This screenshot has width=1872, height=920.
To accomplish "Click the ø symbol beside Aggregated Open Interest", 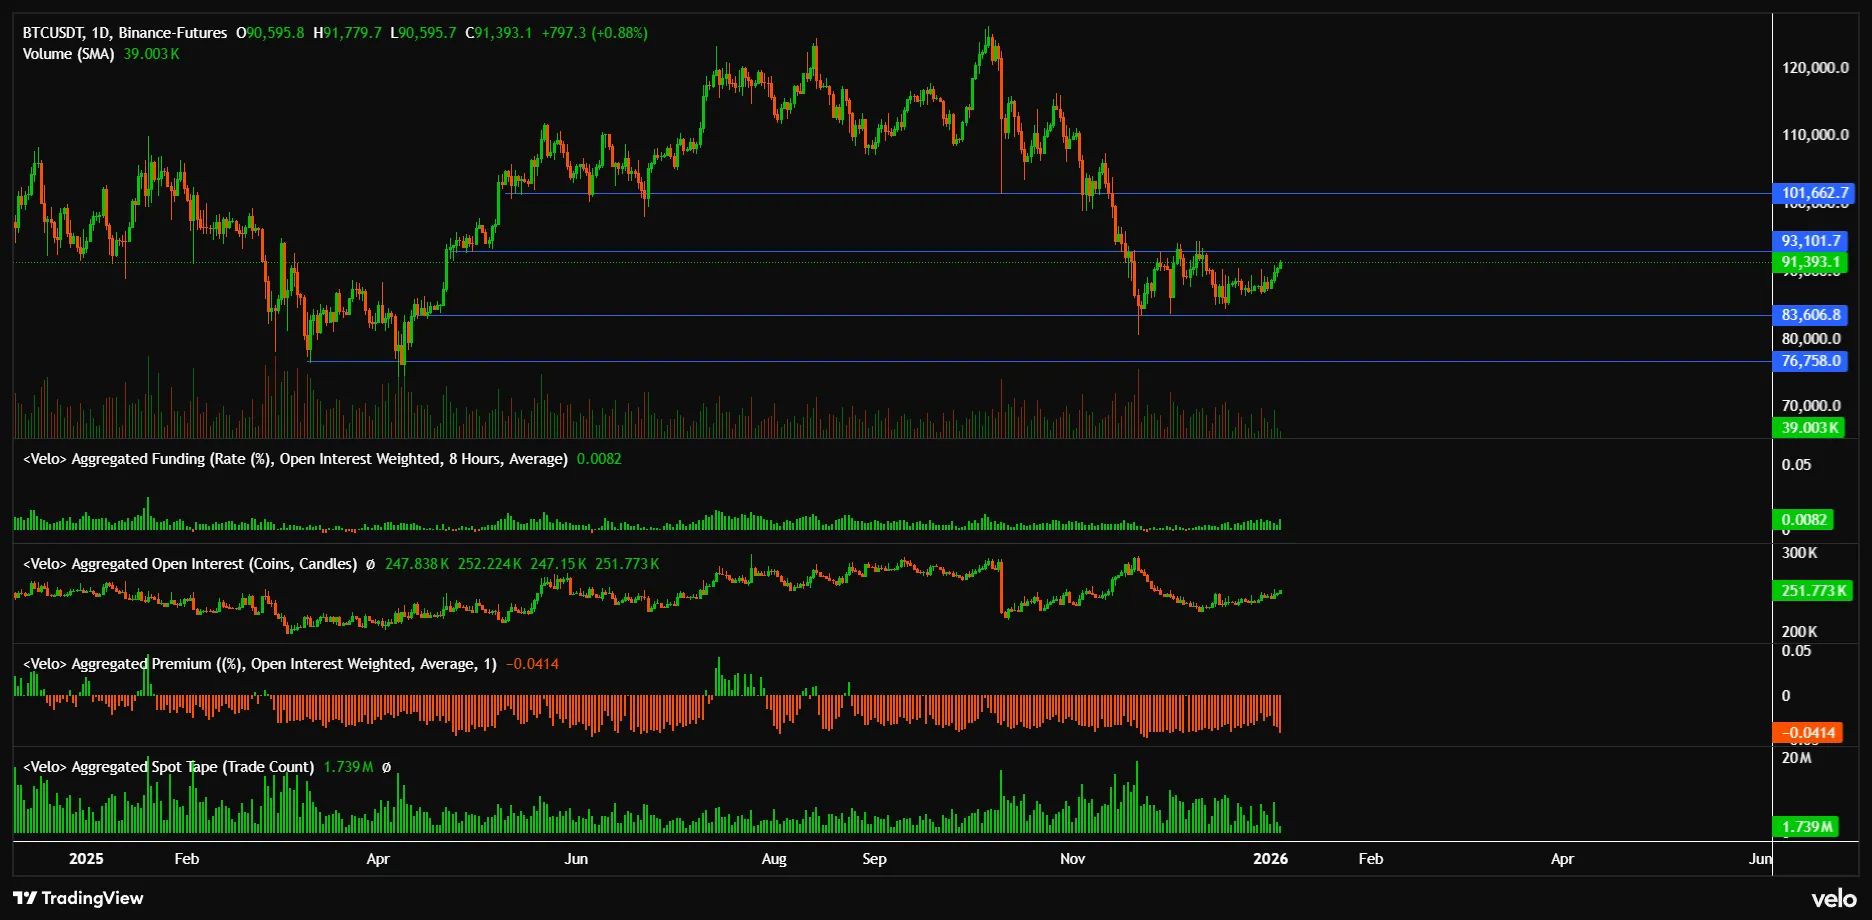I will tap(370, 564).
